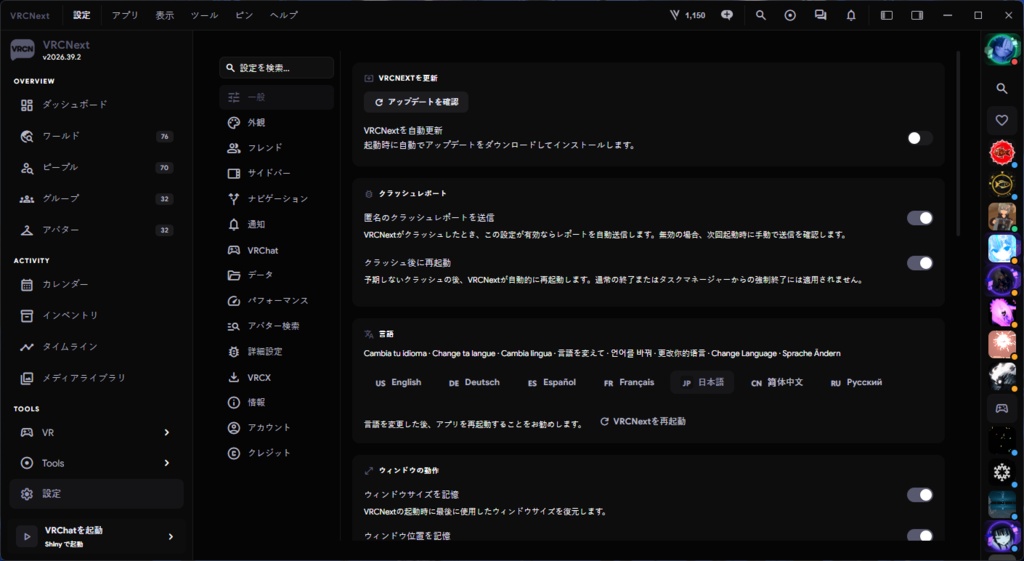
Task: Toggle the right sidebar panel icon
Action: coord(917,15)
